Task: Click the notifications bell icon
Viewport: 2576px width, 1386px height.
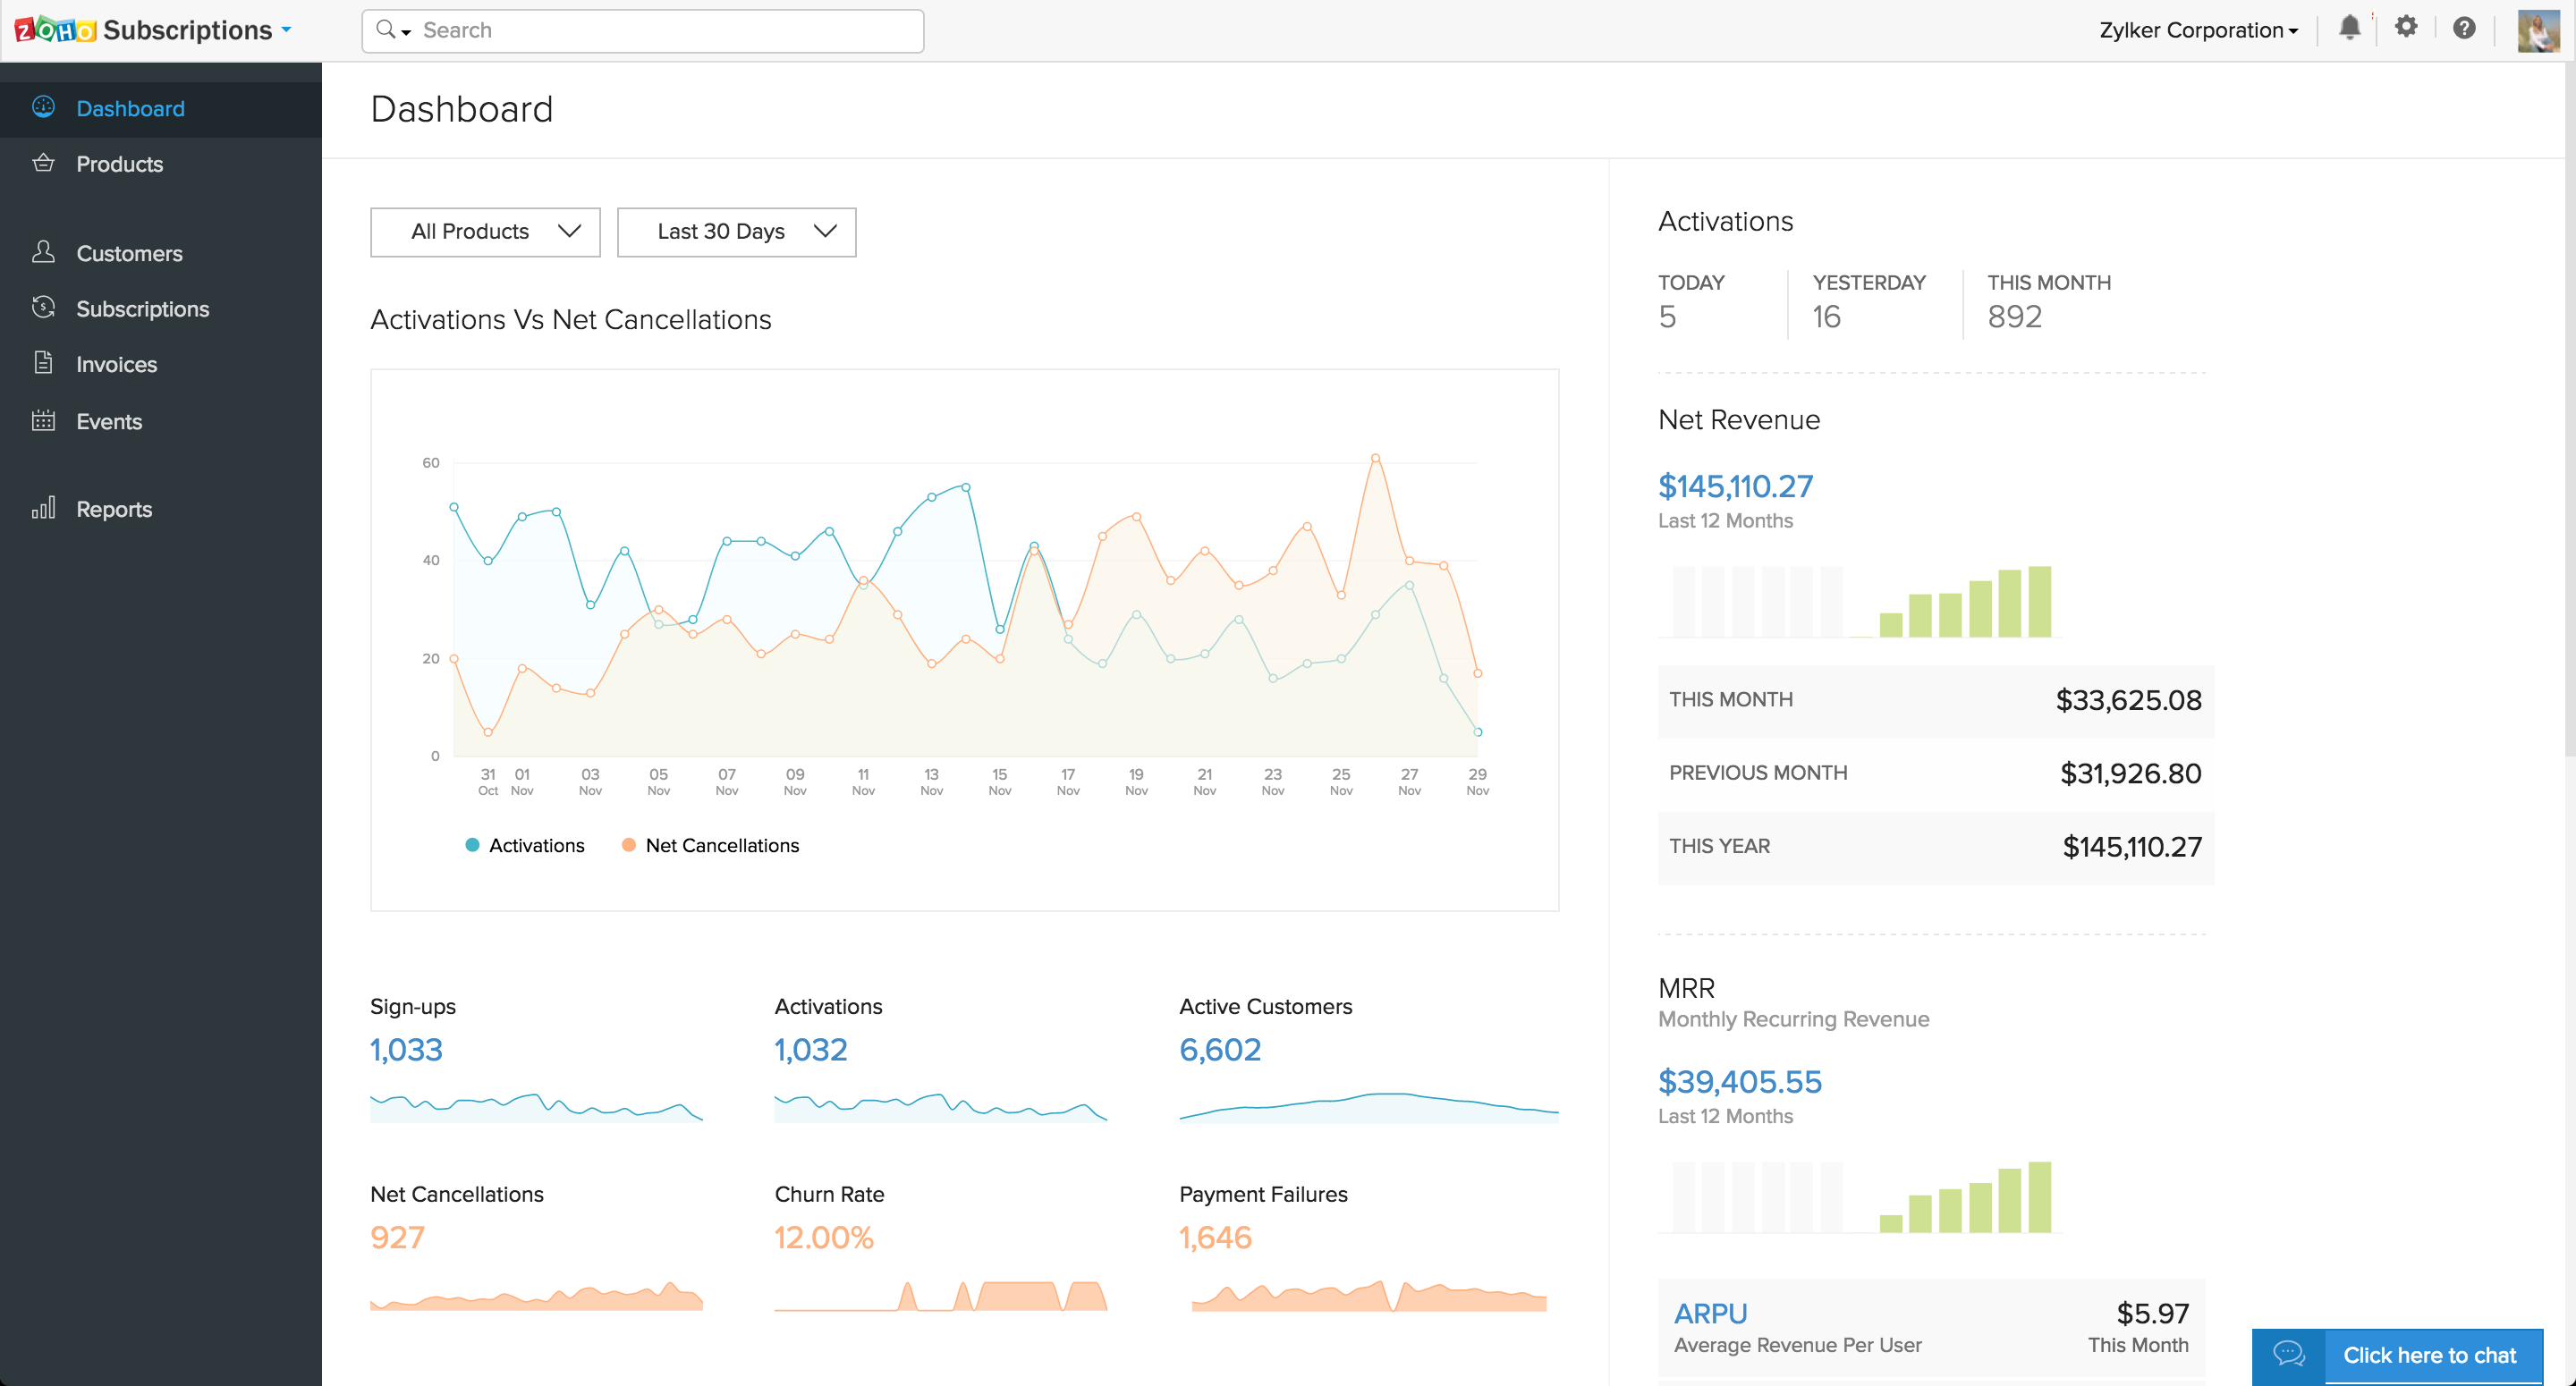Action: click(2349, 28)
